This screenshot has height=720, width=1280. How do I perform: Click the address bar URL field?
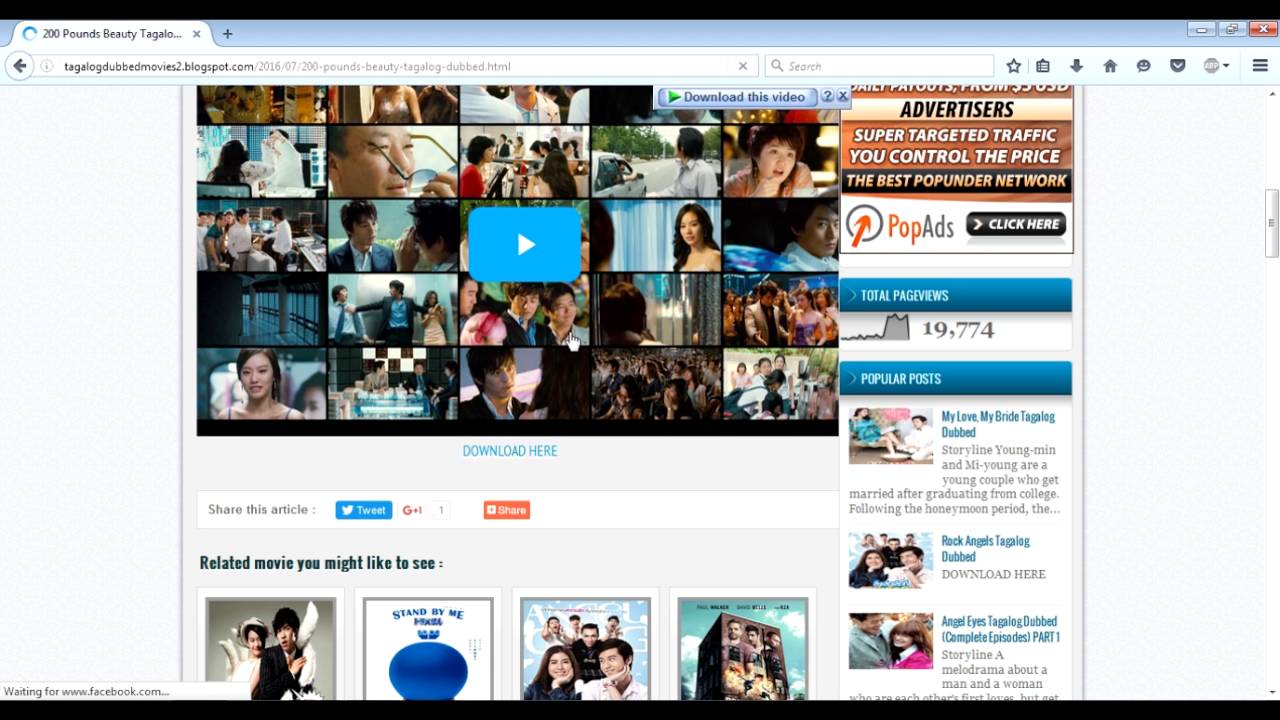pyautogui.click(x=395, y=66)
